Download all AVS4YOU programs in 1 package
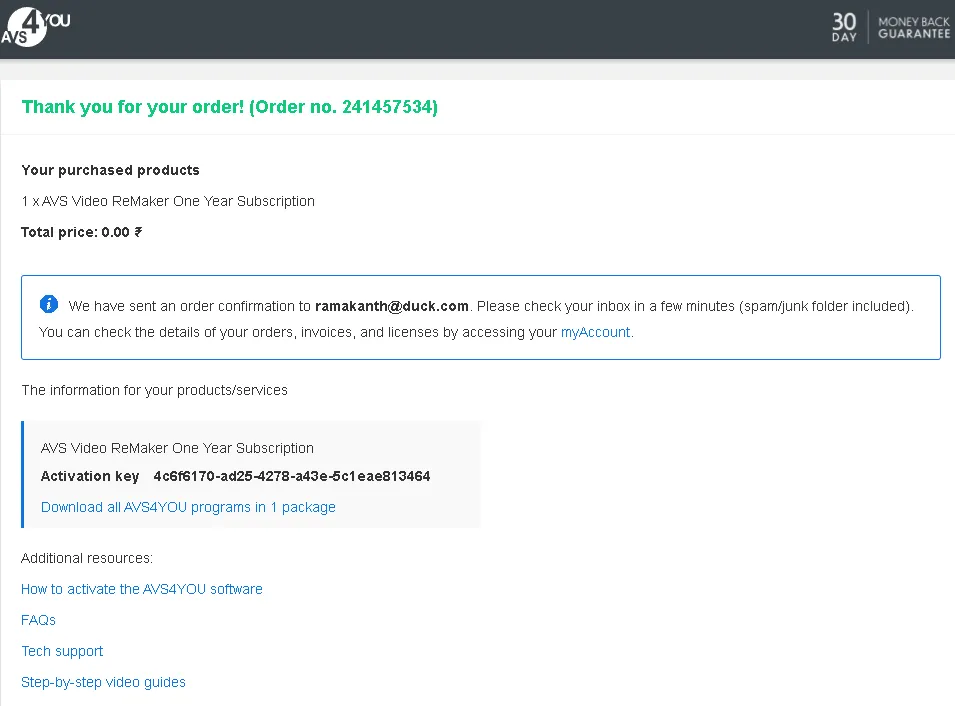 pos(188,507)
